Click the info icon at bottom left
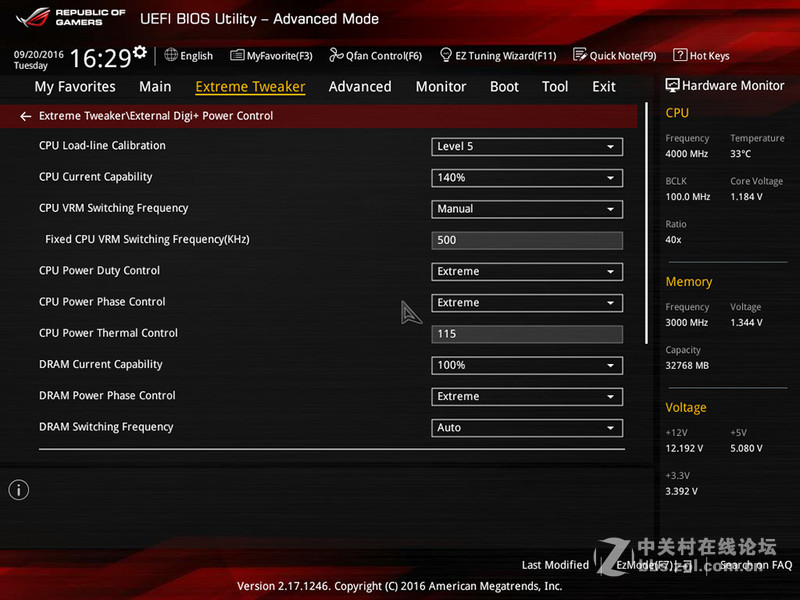 coord(18,490)
